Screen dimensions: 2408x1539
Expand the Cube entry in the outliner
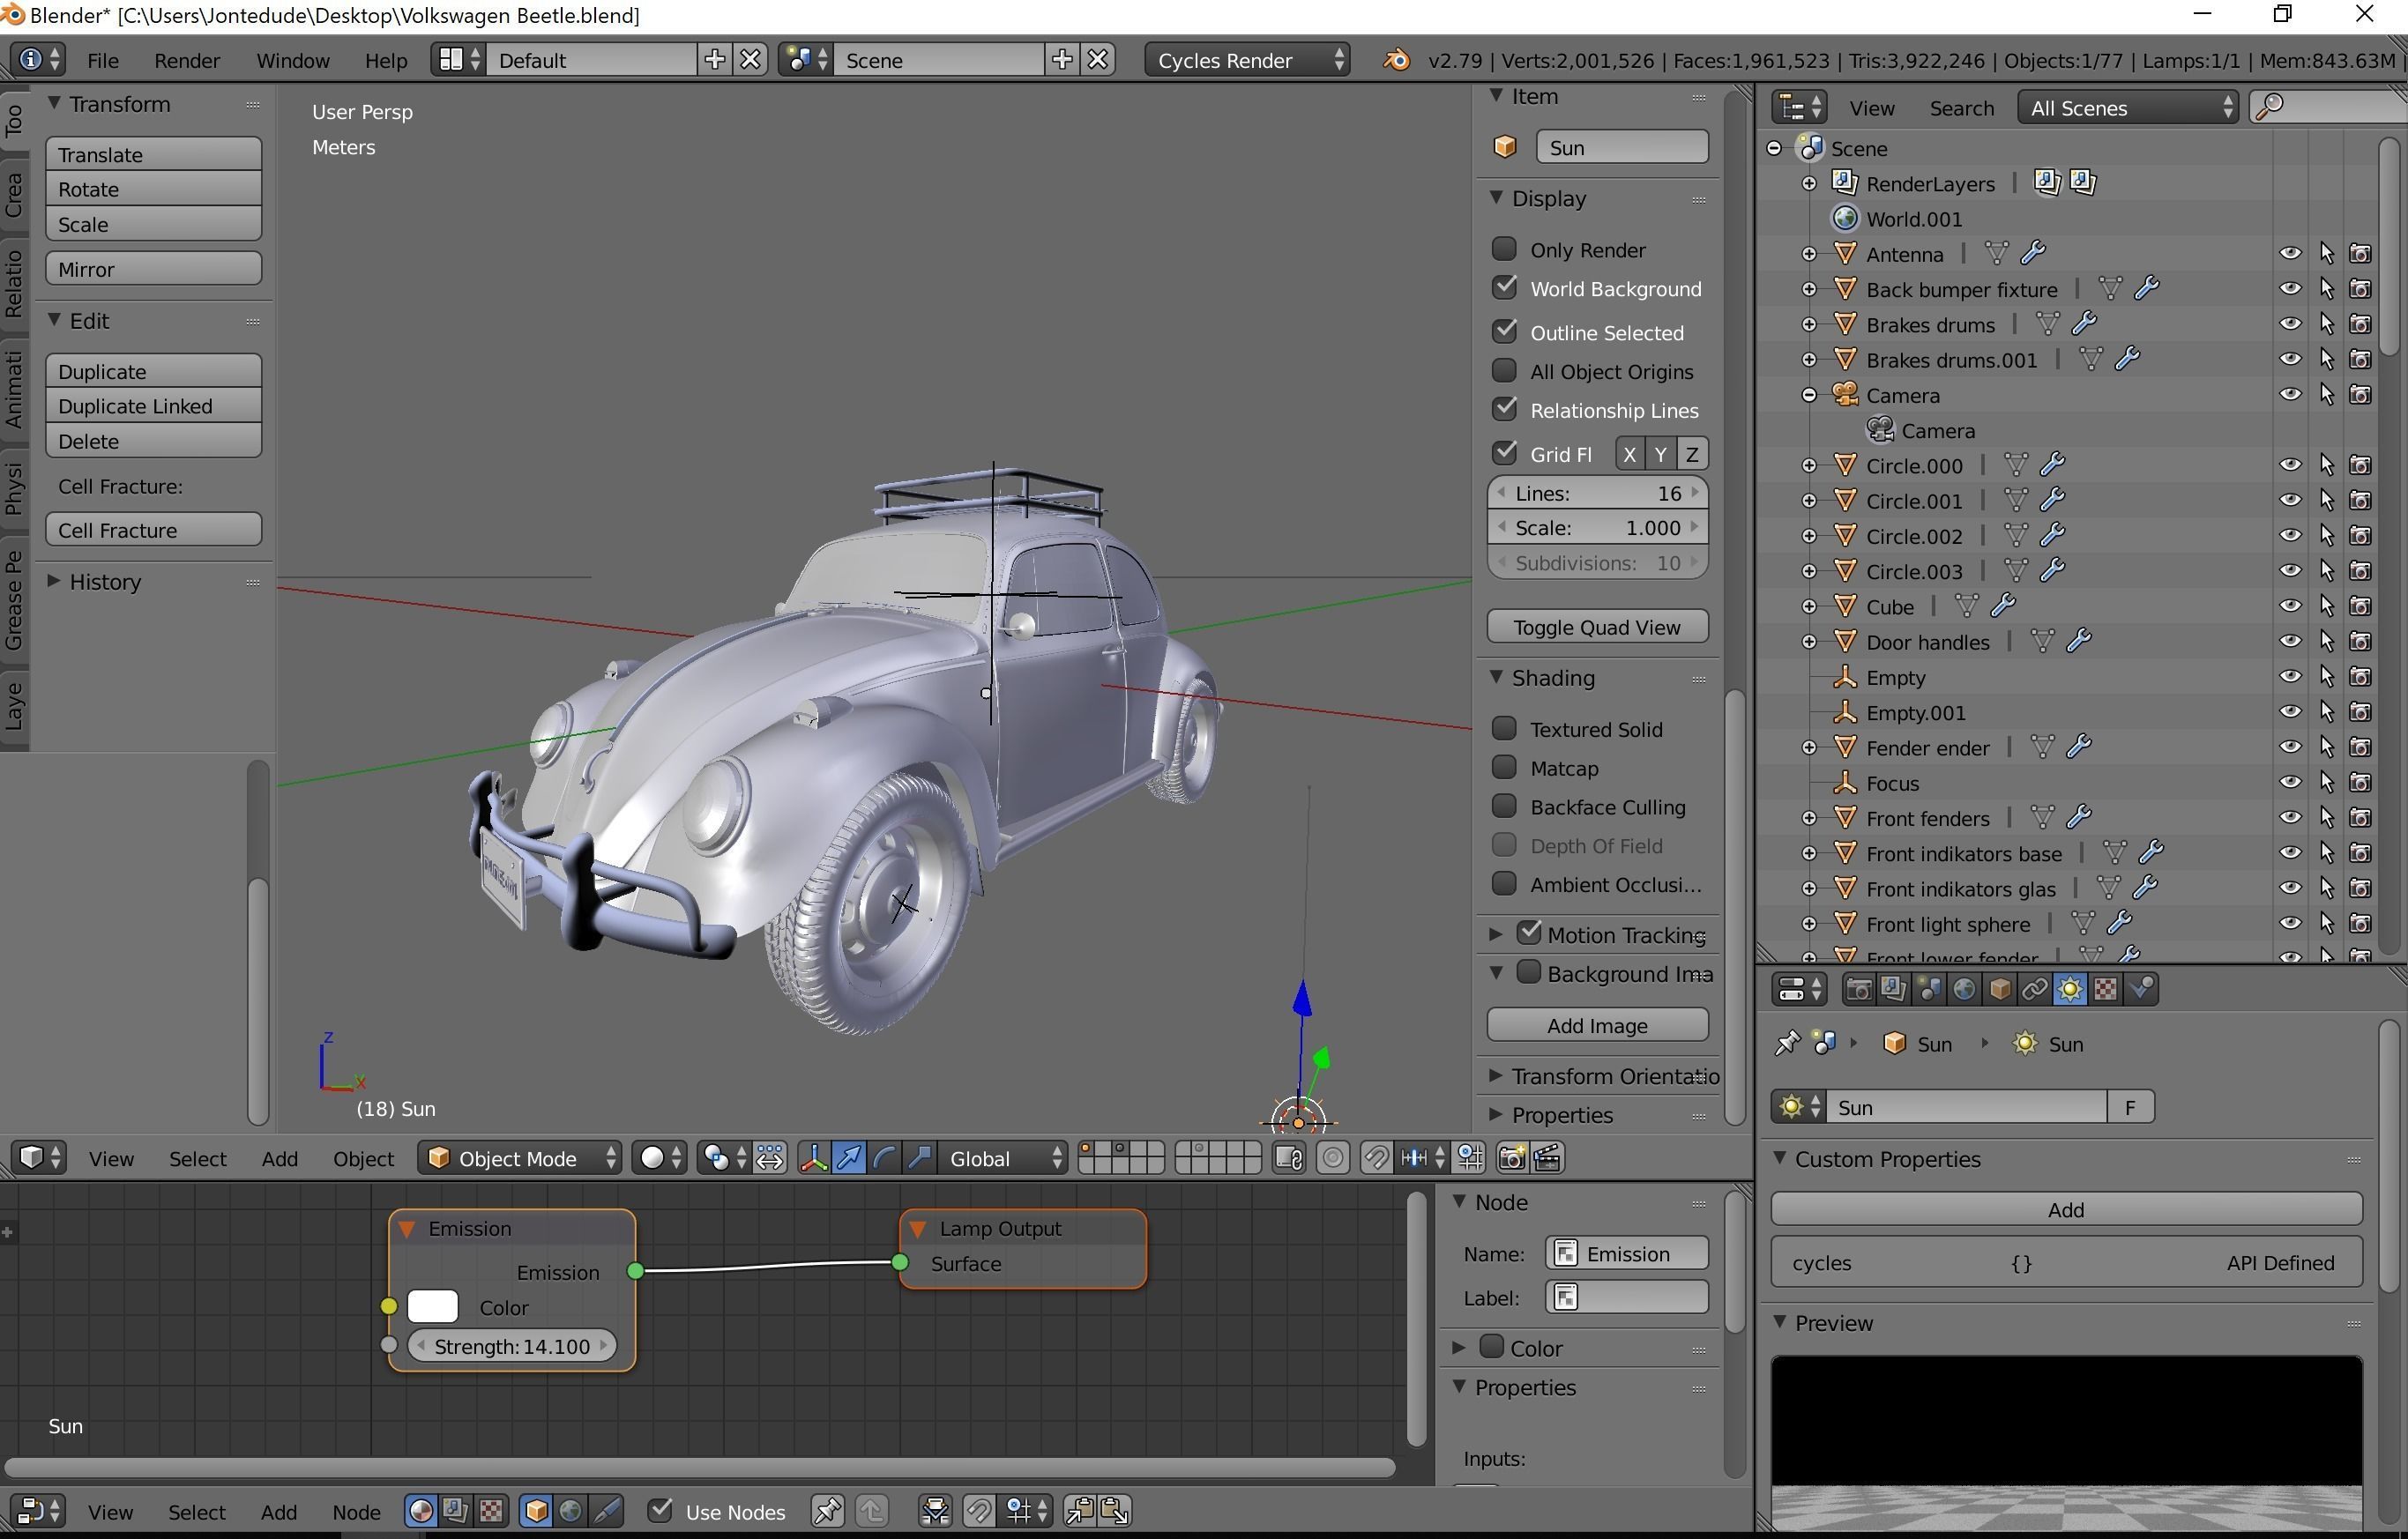point(1811,606)
